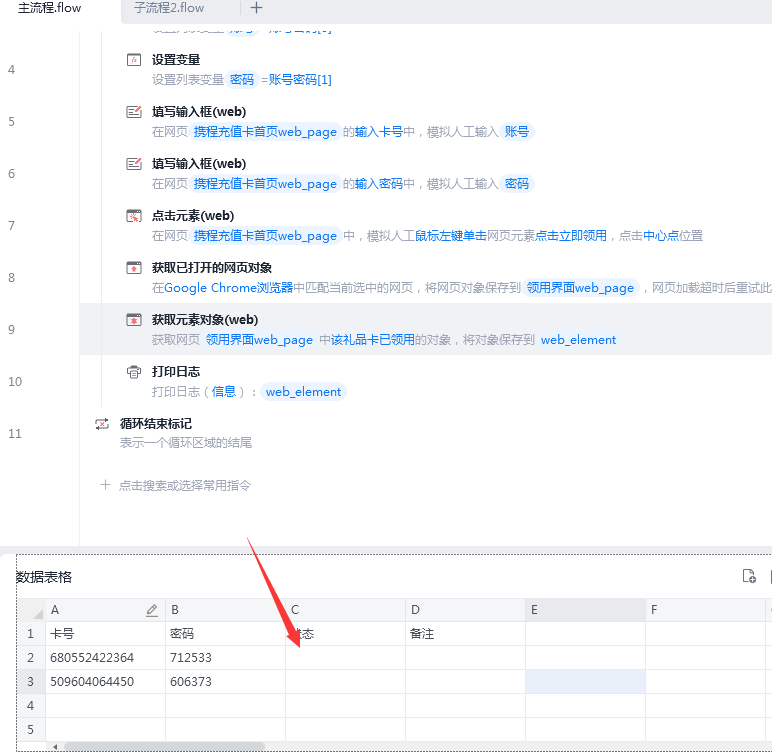This screenshot has height=754, width=772.
Task: Click the web_element output variable in step 9
Action: coord(578,340)
